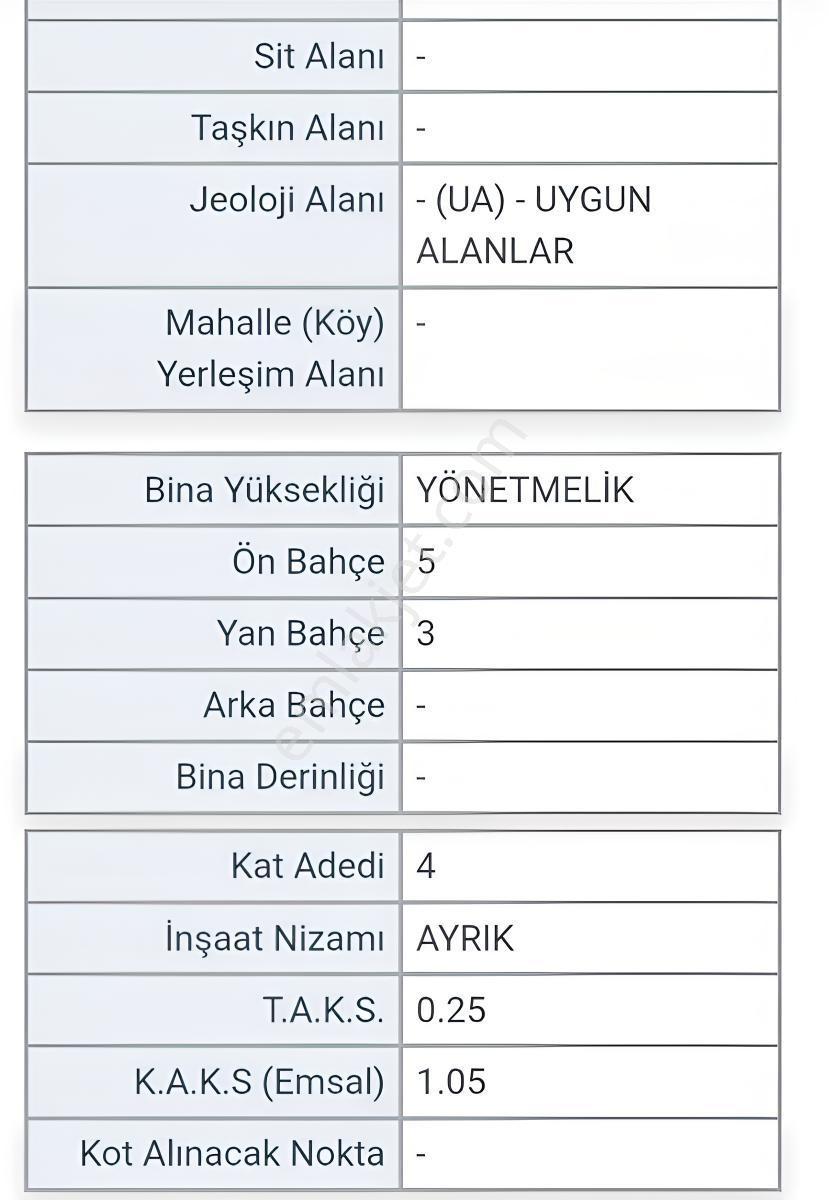Screen dimensions: 829x1200
Task: Click the Kat Adedi label
Action: coord(307,865)
